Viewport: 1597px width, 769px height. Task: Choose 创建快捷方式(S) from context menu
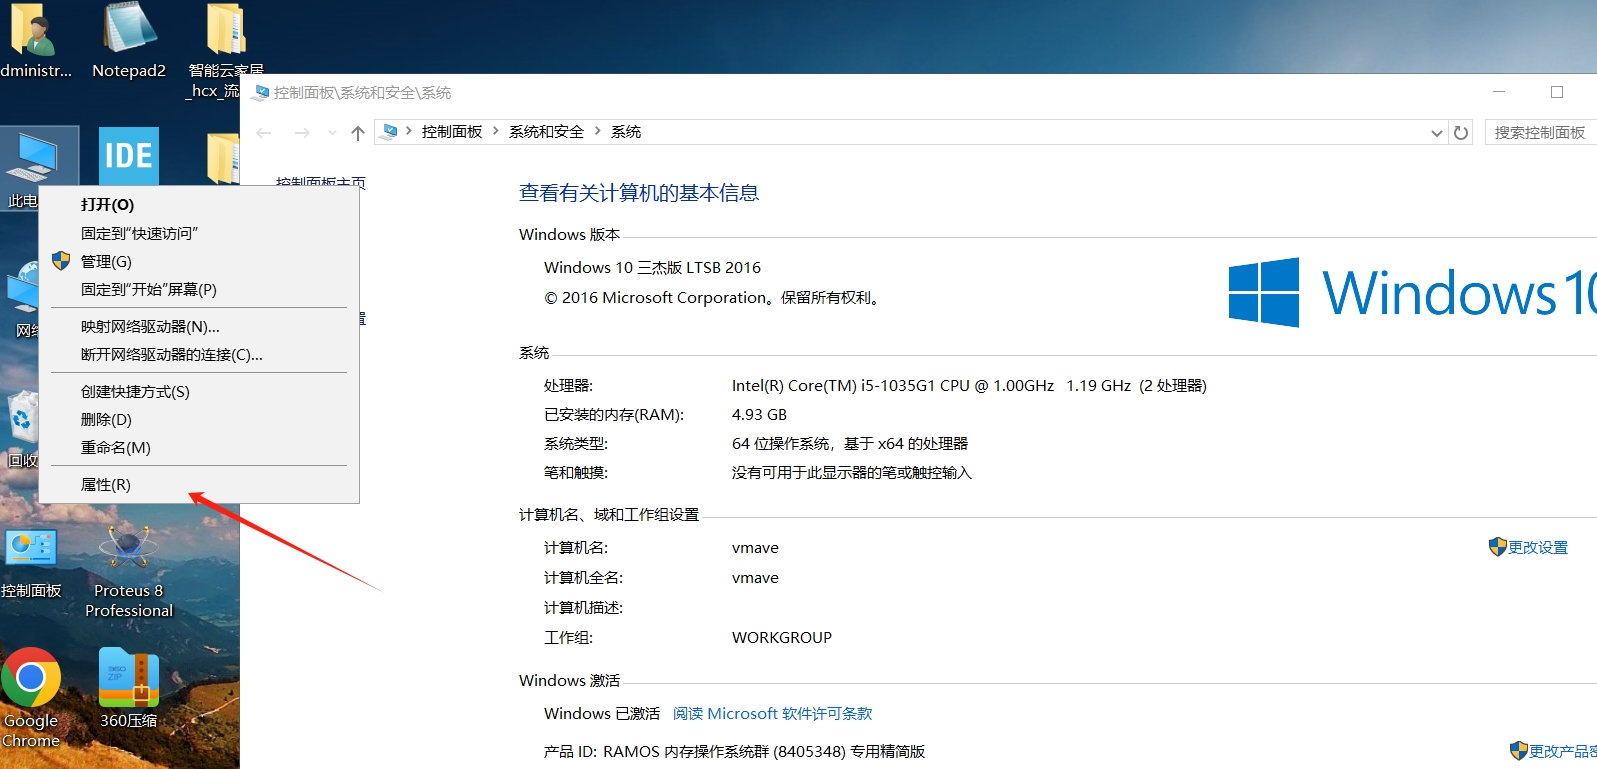(x=199, y=391)
